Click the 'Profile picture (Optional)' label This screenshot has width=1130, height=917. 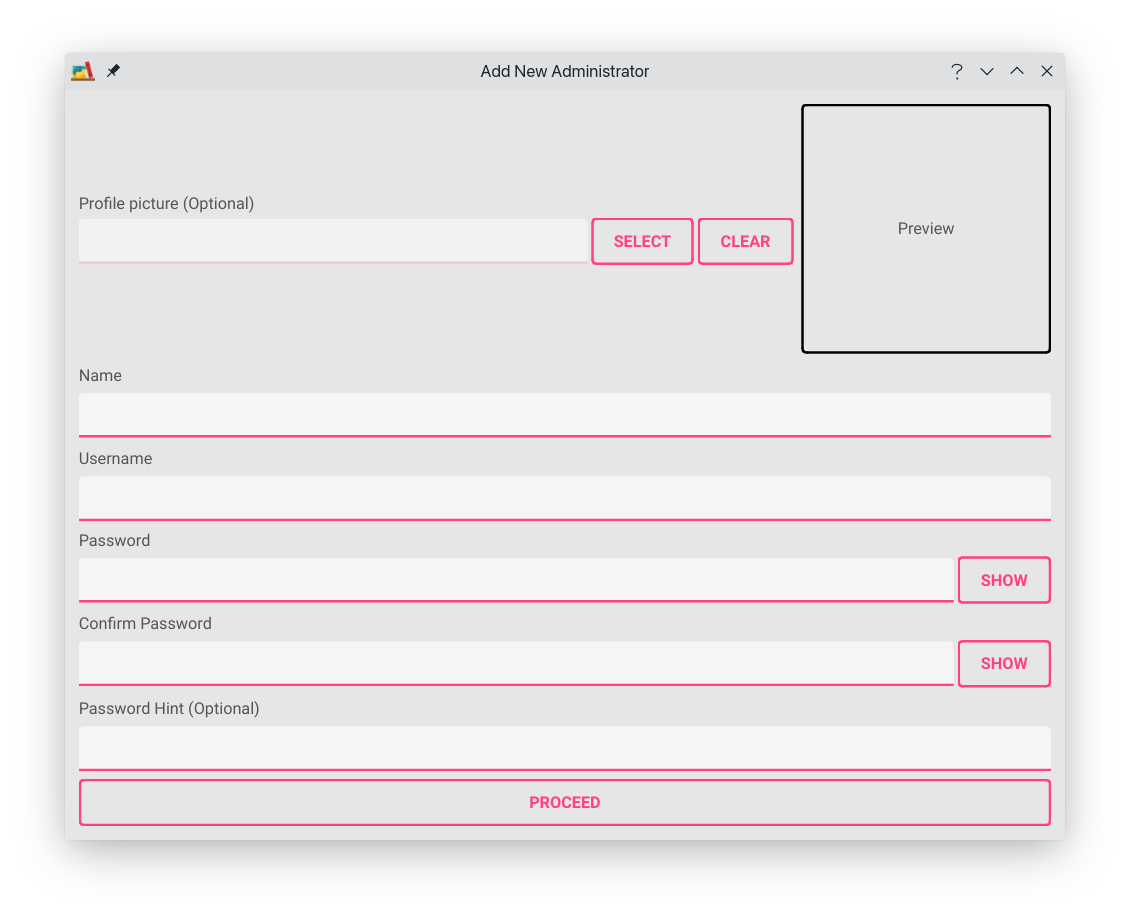click(166, 203)
